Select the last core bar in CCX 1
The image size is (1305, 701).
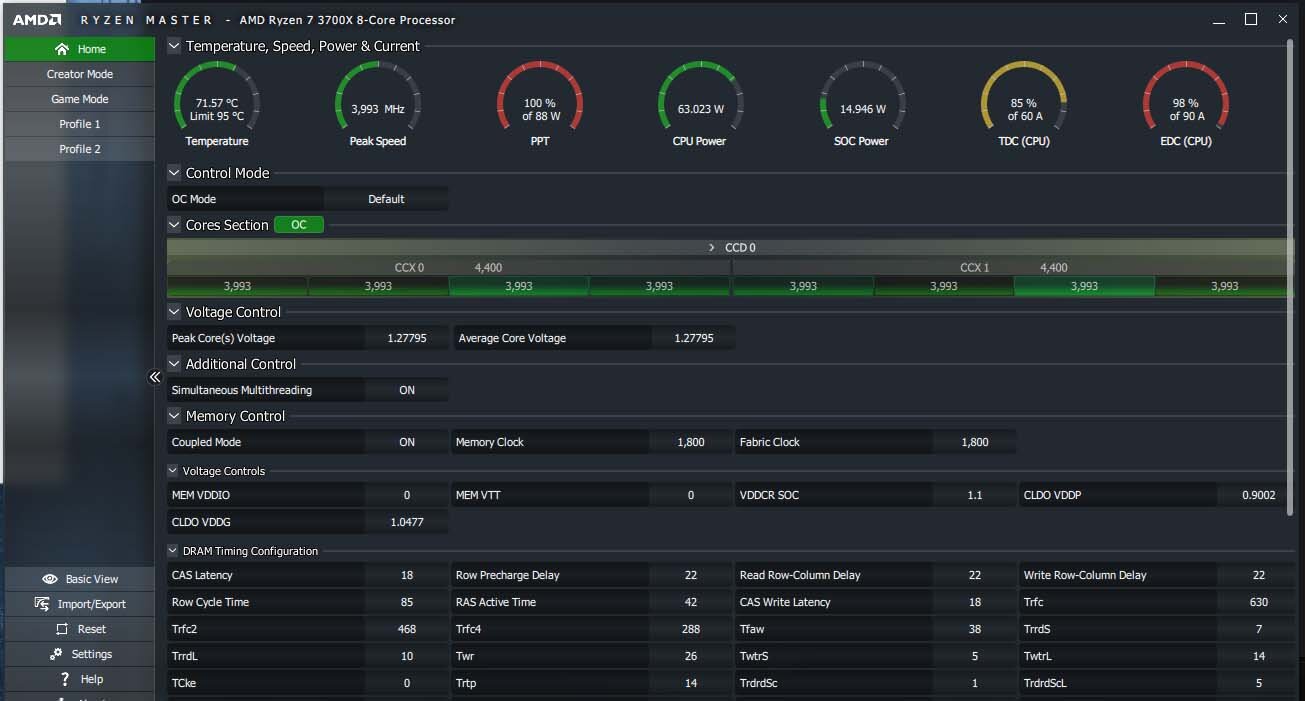coord(1225,286)
